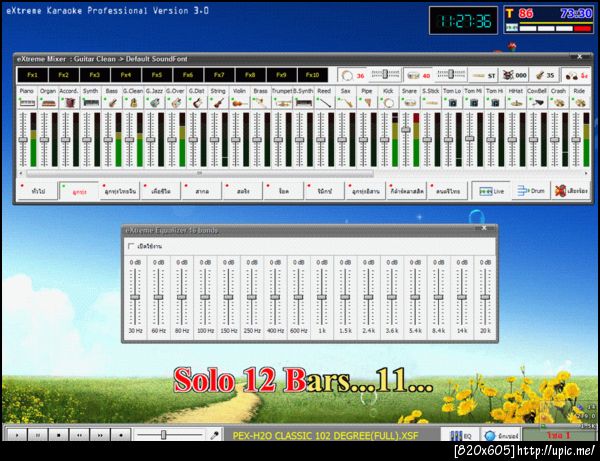The height and width of the screenshot is (461, 600).
Task: Fast forward the current song
Action: 100,435
